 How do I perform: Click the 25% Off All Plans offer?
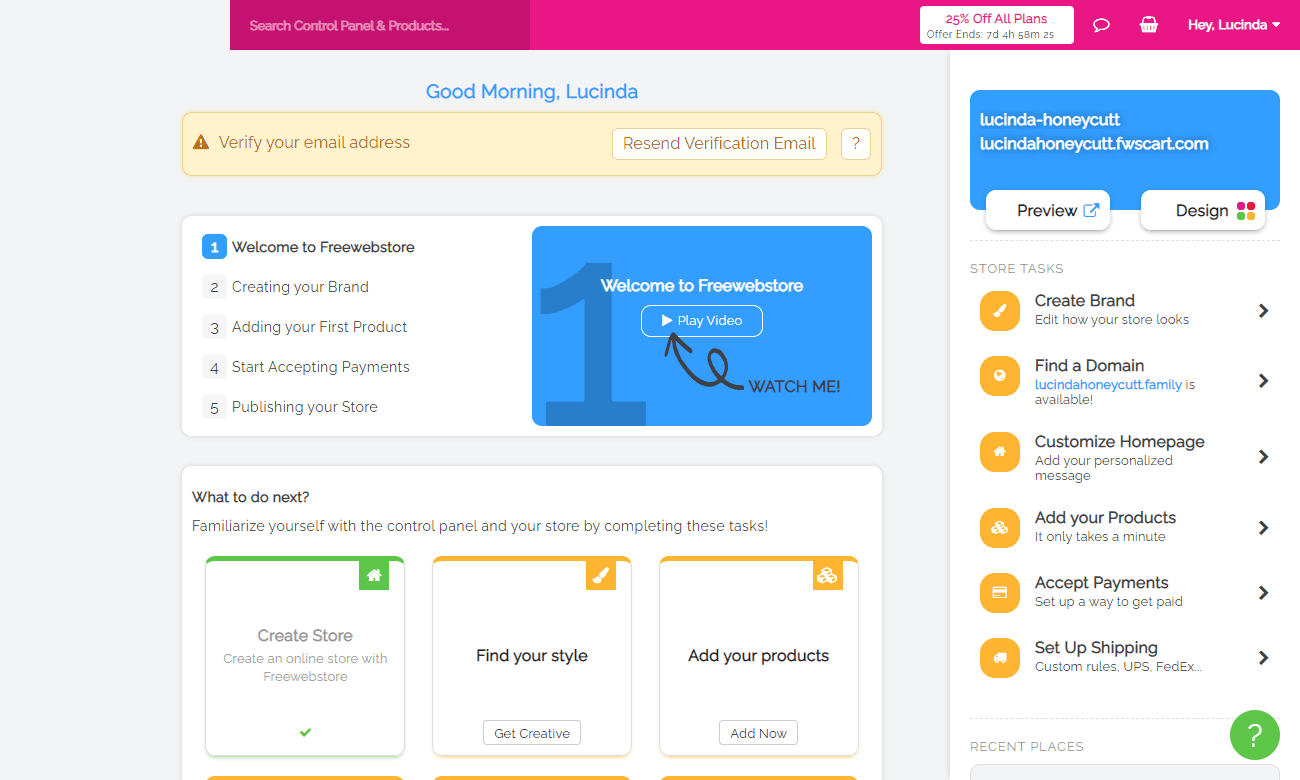[997, 25]
